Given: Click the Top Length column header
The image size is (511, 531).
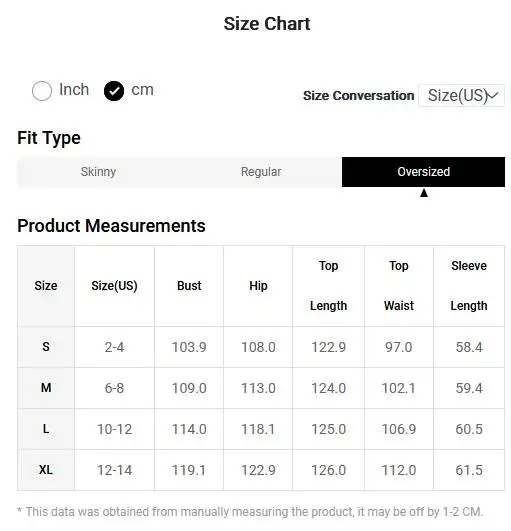Looking at the screenshot, I should 328,286.
